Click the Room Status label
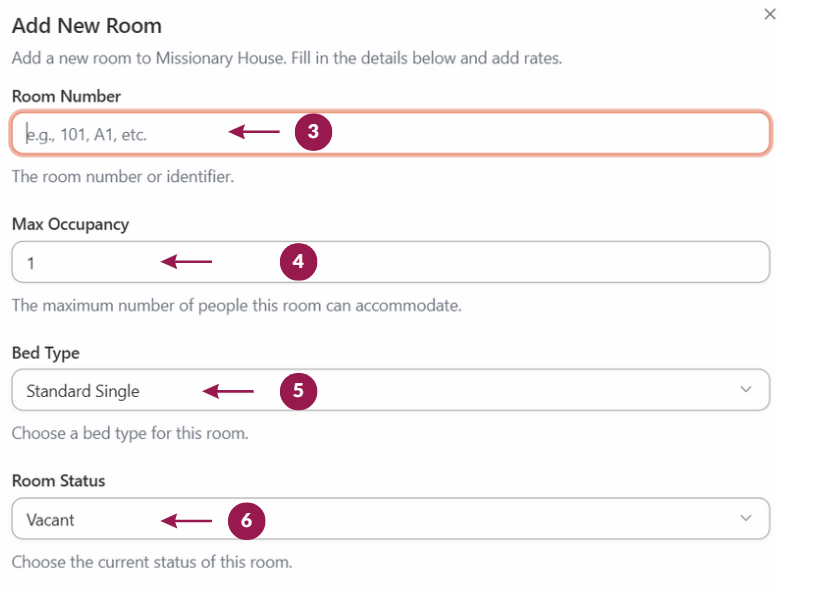This screenshot has width=818, height=593. click(58, 481)
